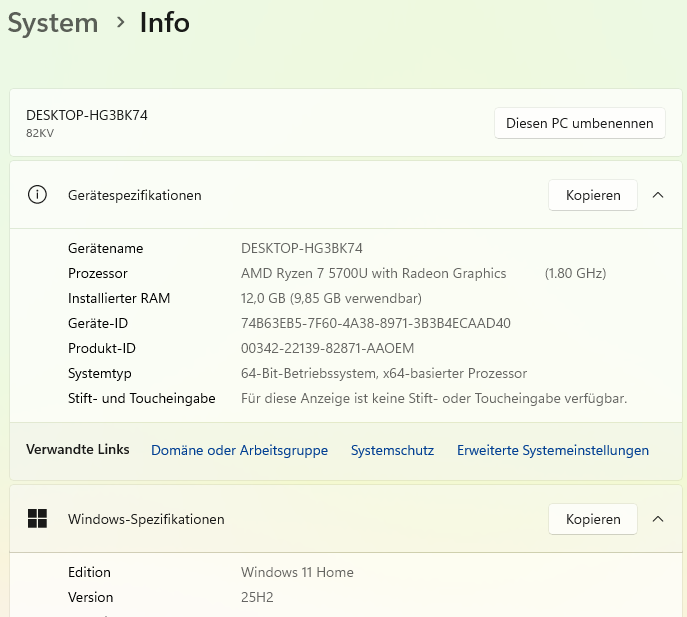This screenshot has width=687, height=617.
Task: Click the Stift- und Toucheingabe label
Action: [x=142, y=398]
